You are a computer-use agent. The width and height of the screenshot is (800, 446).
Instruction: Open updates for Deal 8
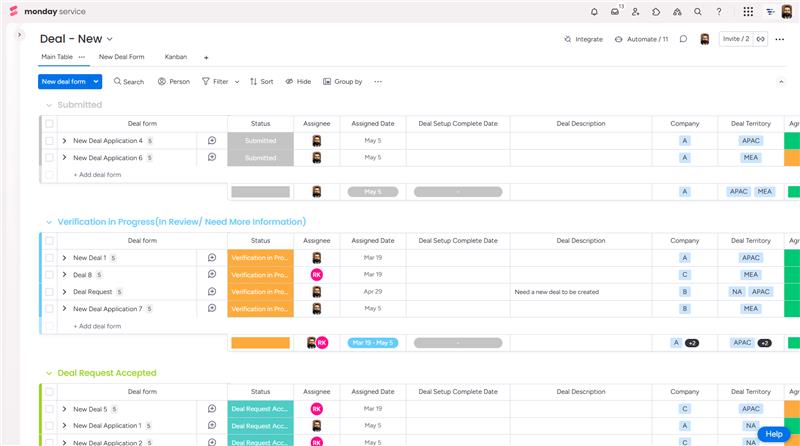[212, 275]
